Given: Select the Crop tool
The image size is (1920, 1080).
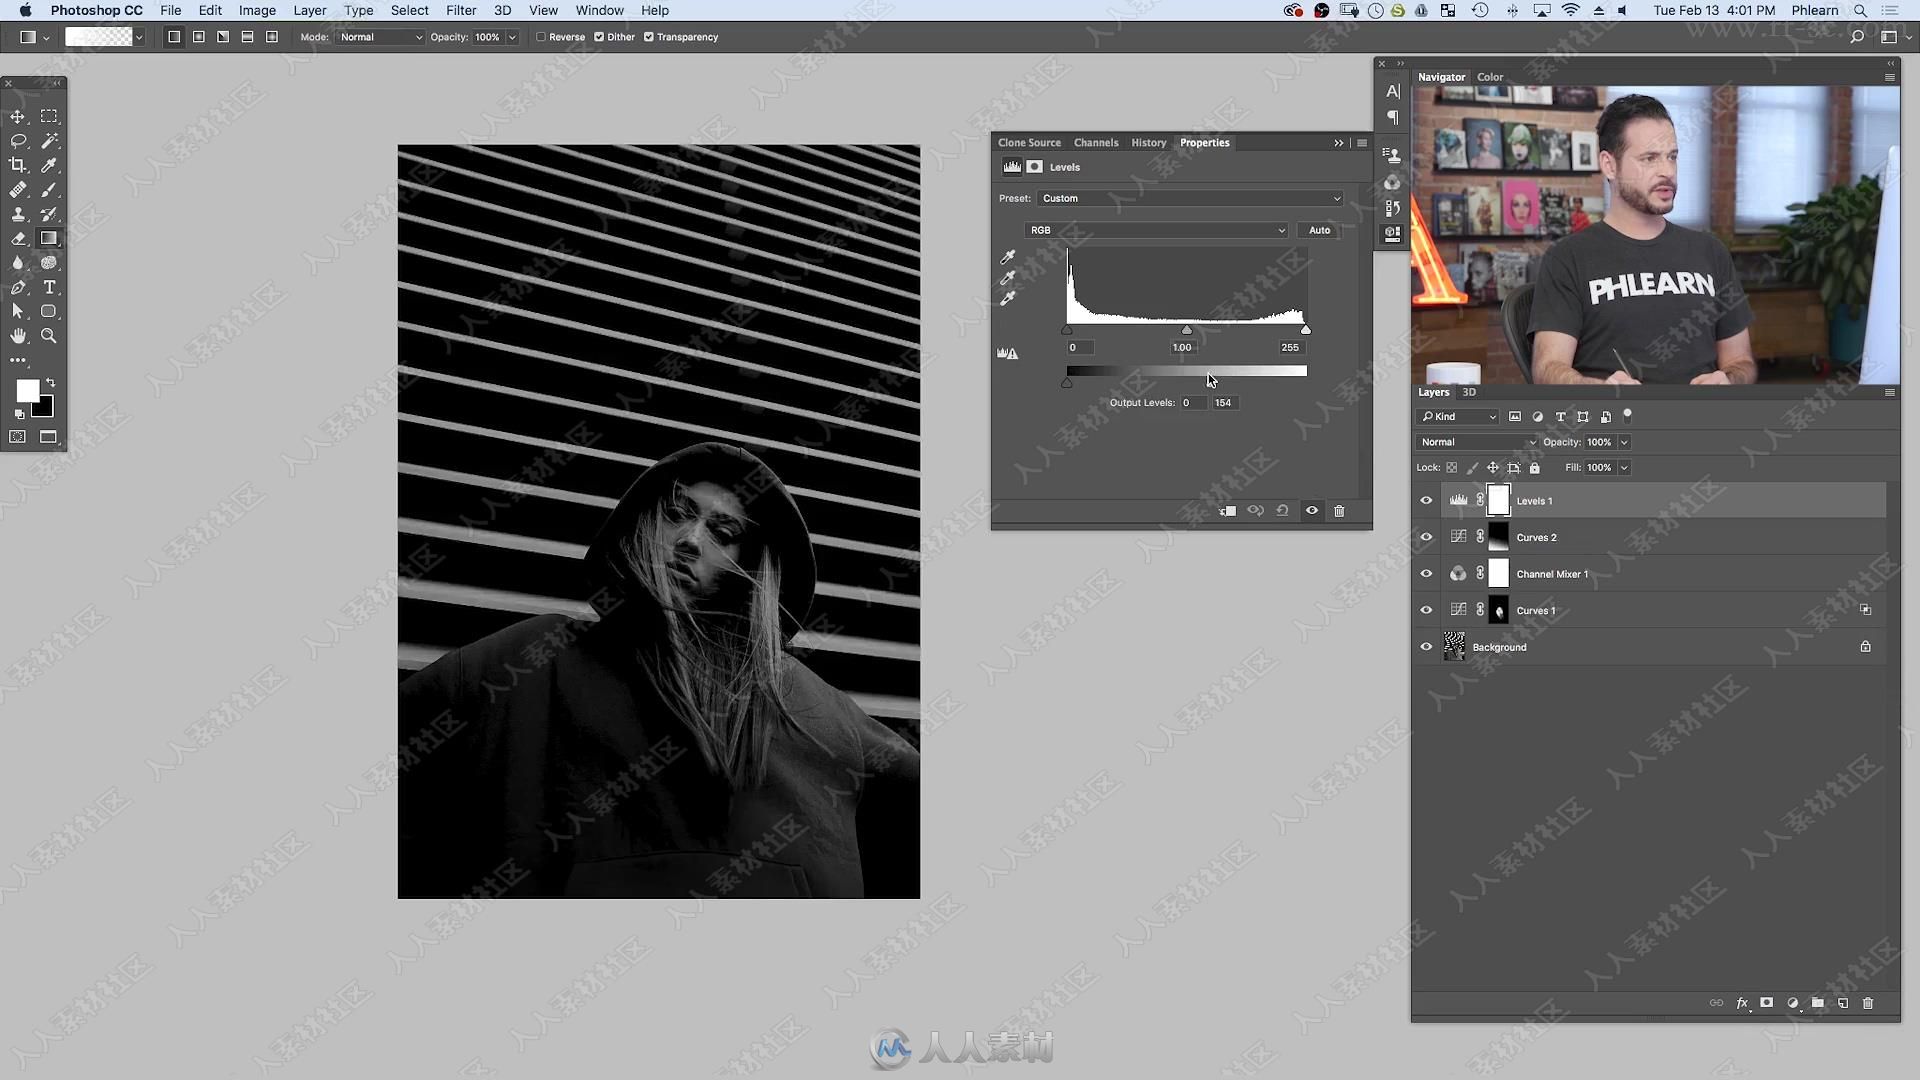Looking at the screenshot, I should click(x=18, y=165).
